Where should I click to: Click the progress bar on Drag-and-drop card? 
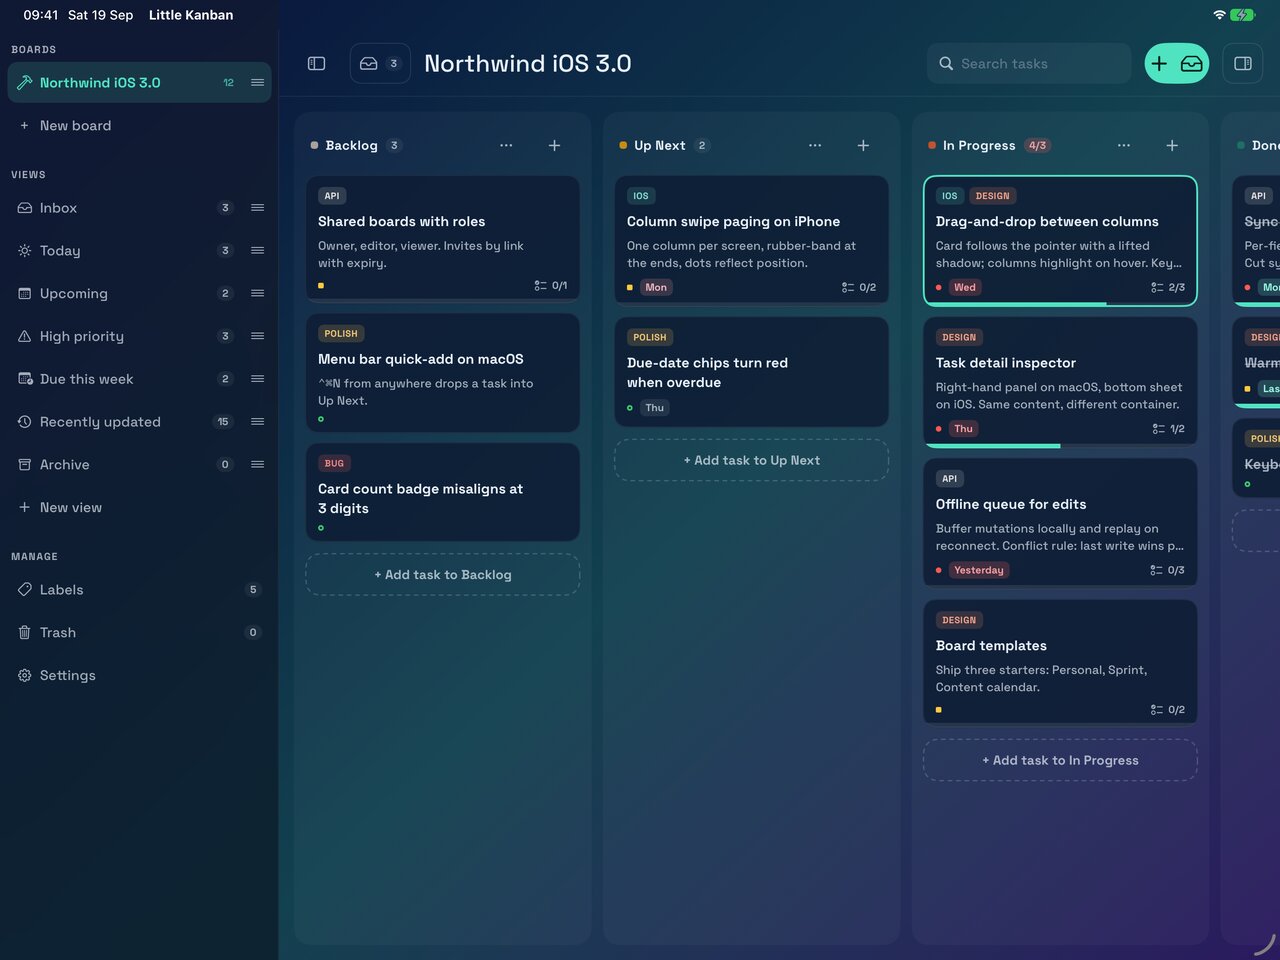click(1061, 303)
